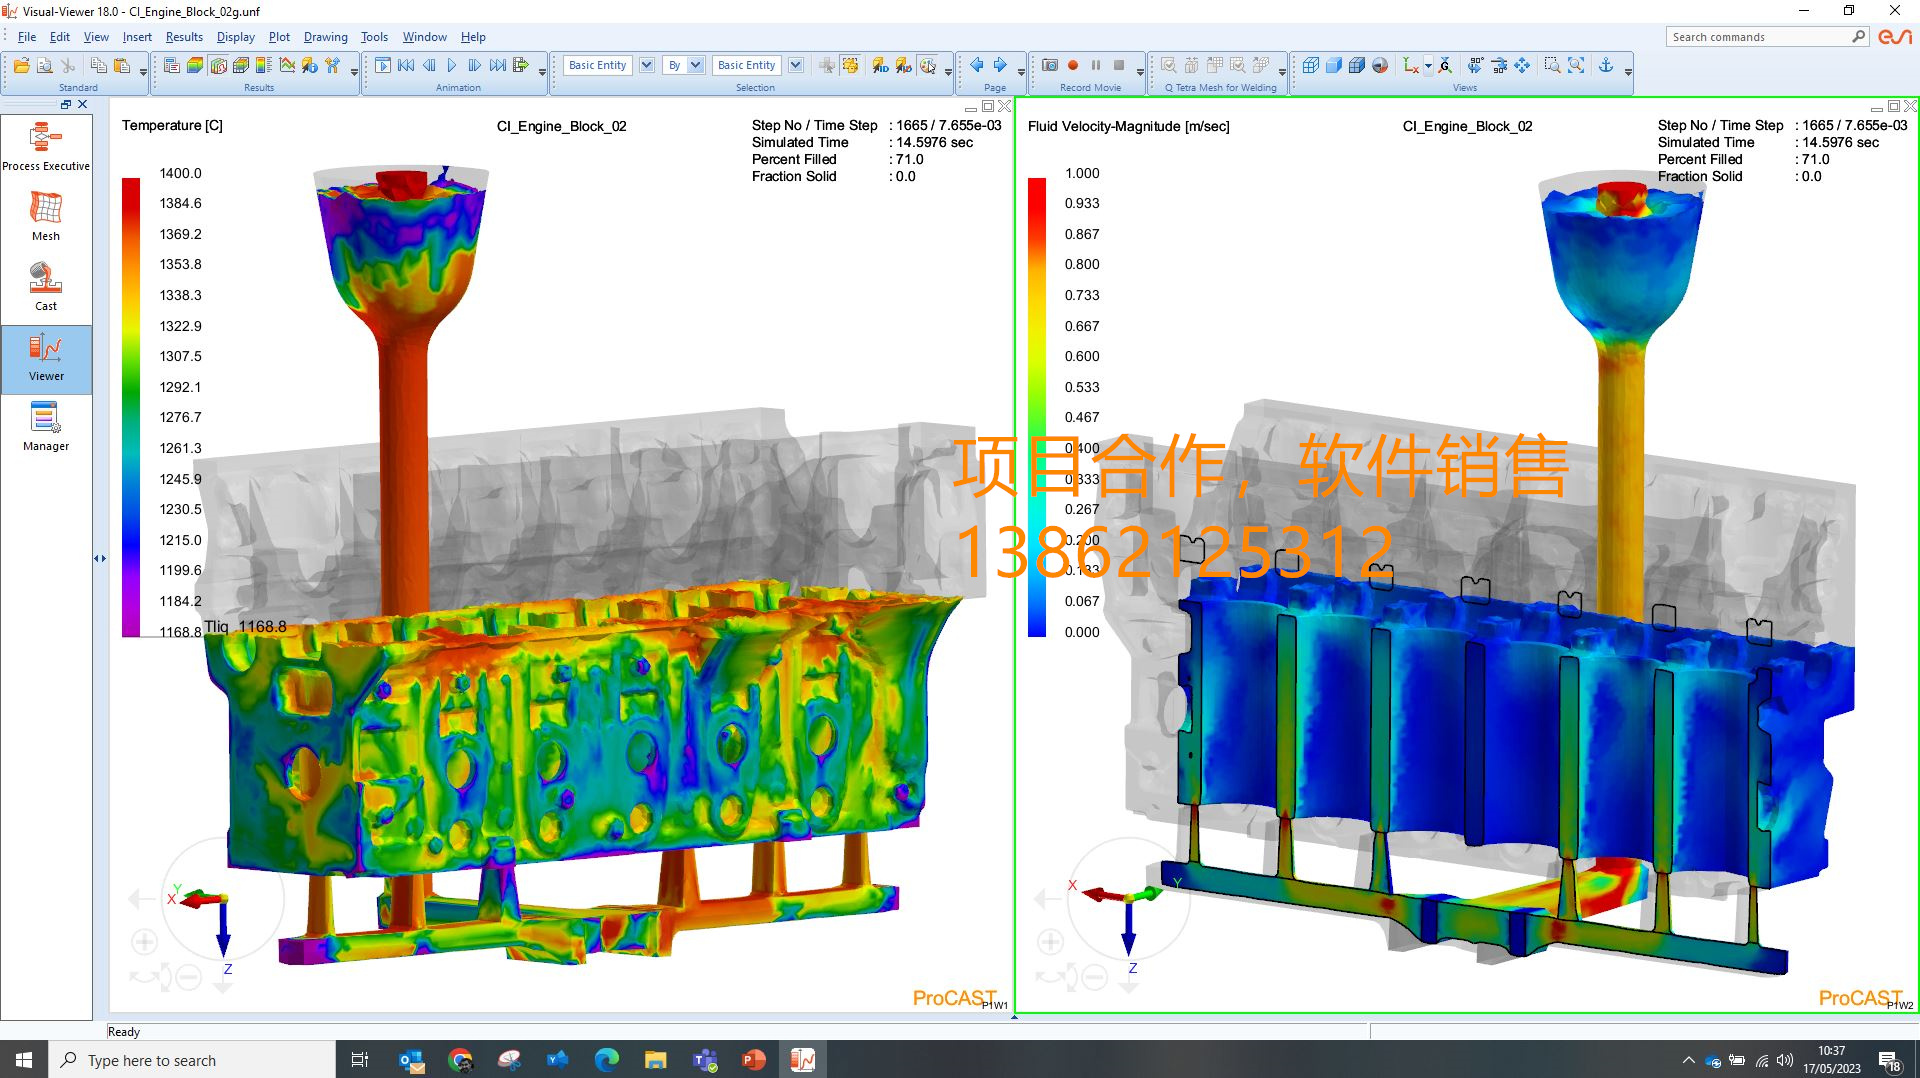Click the export animation icon
The height and width of the screenshot is (1078, 1920).
521,65
